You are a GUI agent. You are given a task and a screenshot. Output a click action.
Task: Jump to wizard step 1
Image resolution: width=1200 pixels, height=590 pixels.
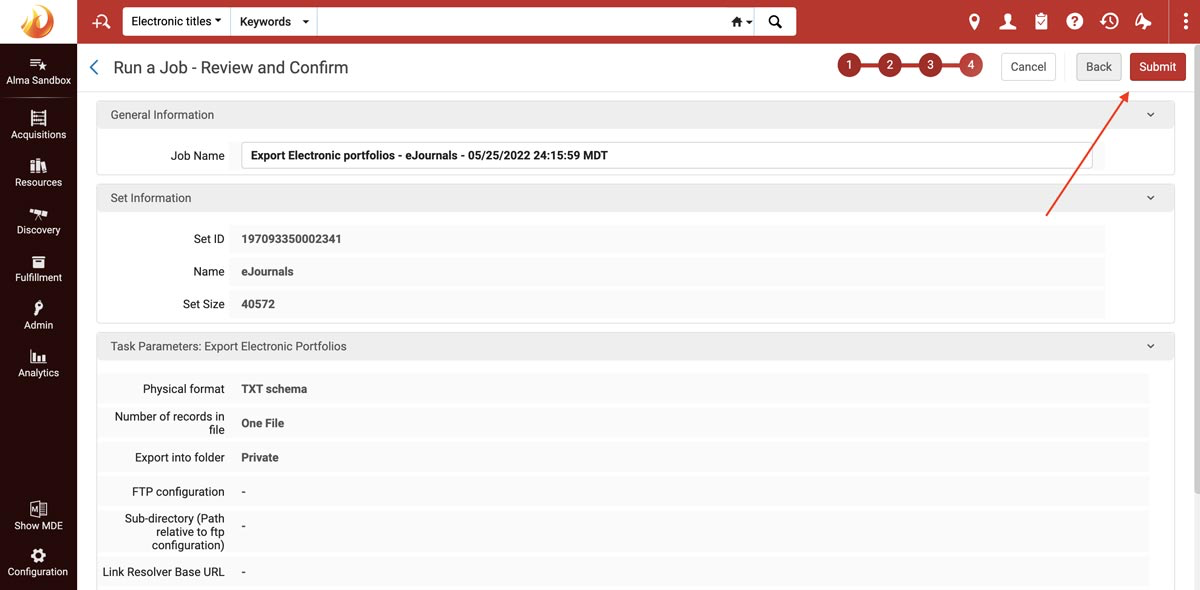click(849, 66)
